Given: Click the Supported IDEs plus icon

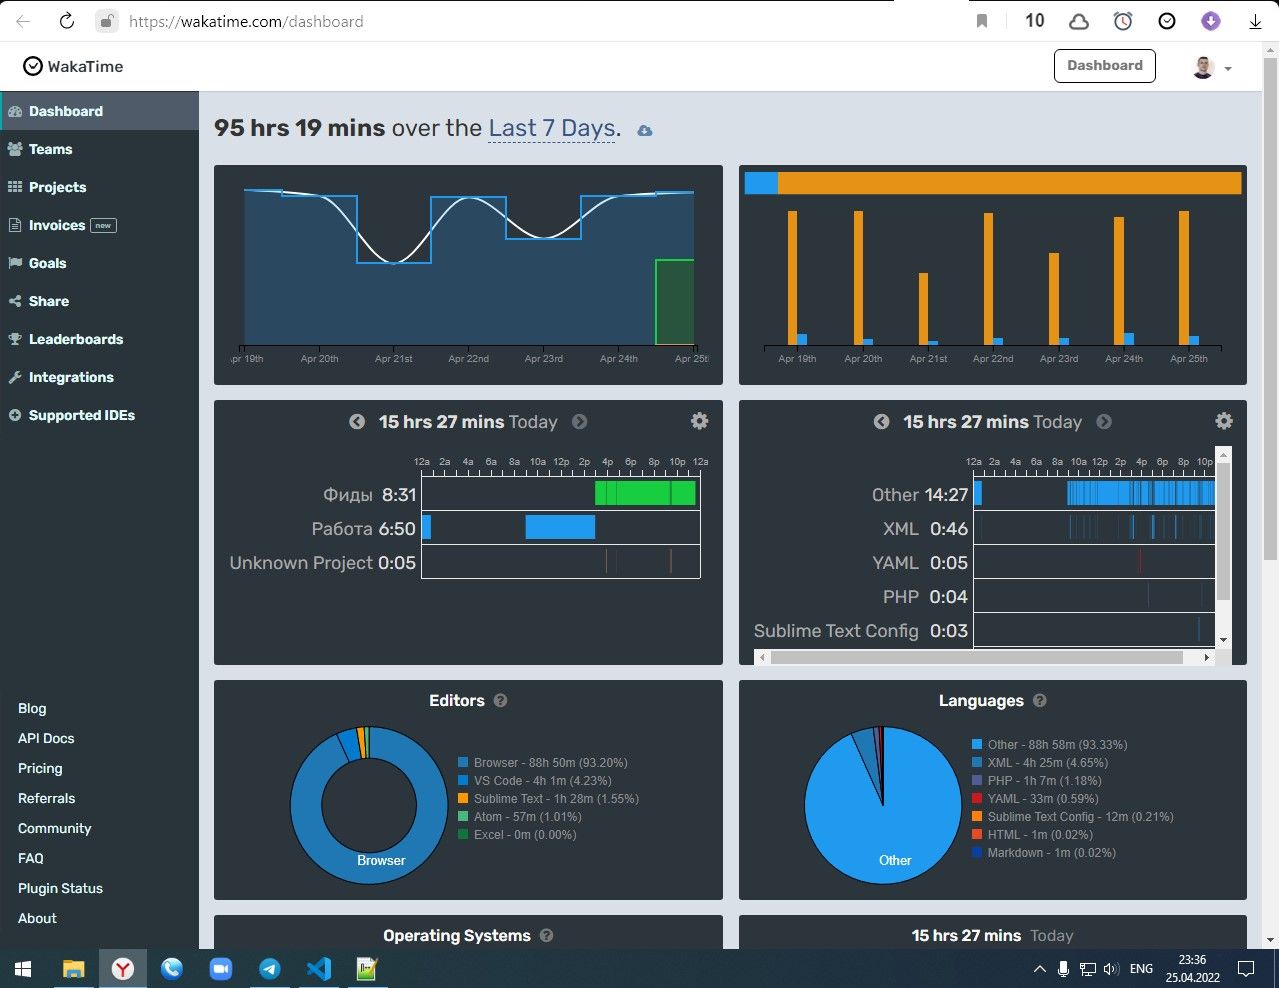Looking at the screenshot, I should [x=15, y=415].
